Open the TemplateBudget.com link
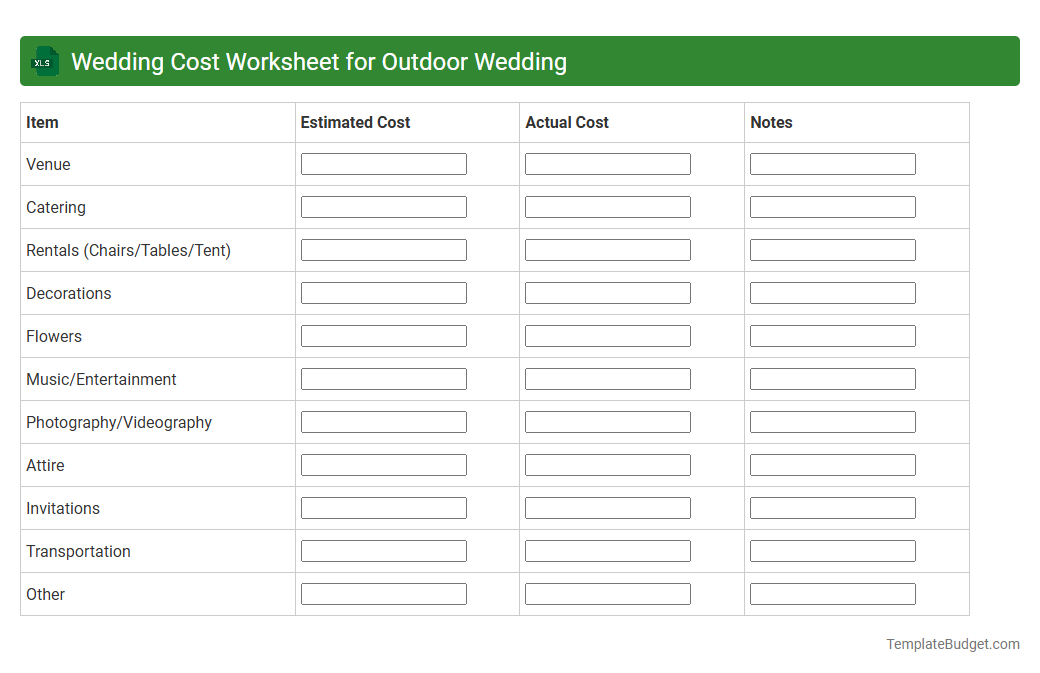Screen dimensions: 1040x673 [952, 644]
